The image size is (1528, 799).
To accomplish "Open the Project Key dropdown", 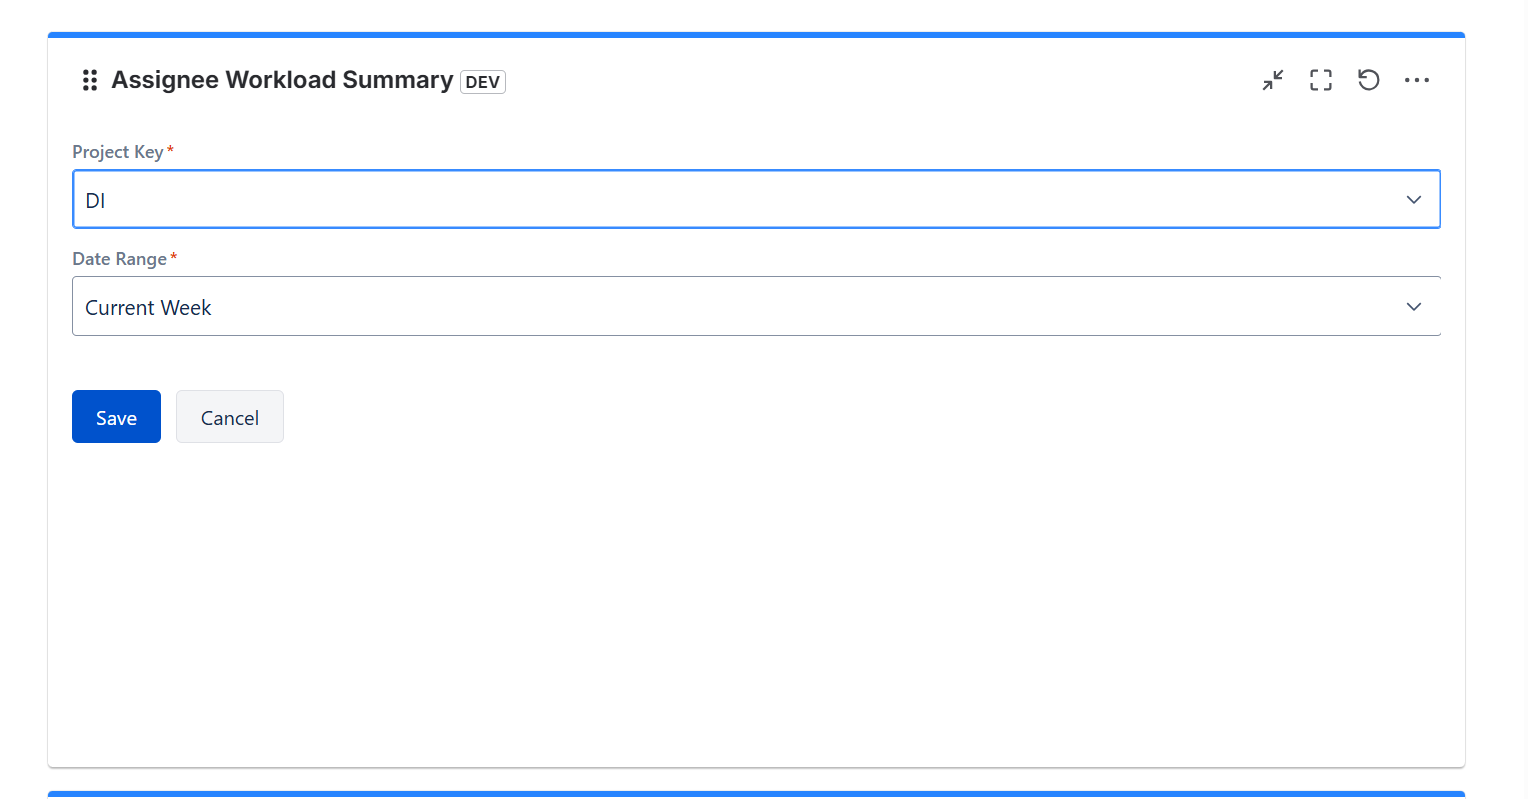I will click(756, 199).
